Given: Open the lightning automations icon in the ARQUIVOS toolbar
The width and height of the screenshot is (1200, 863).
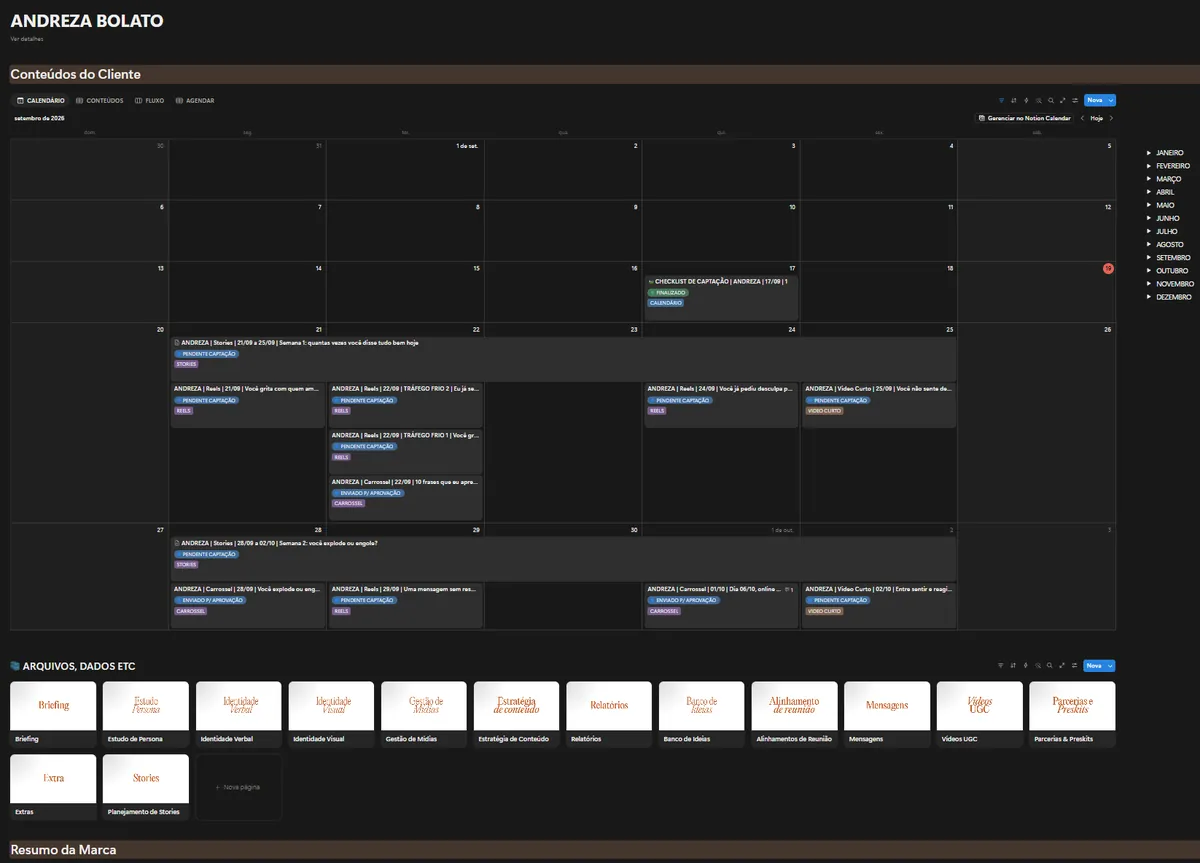Looking at the screenshot, I should click(1026, 665).
